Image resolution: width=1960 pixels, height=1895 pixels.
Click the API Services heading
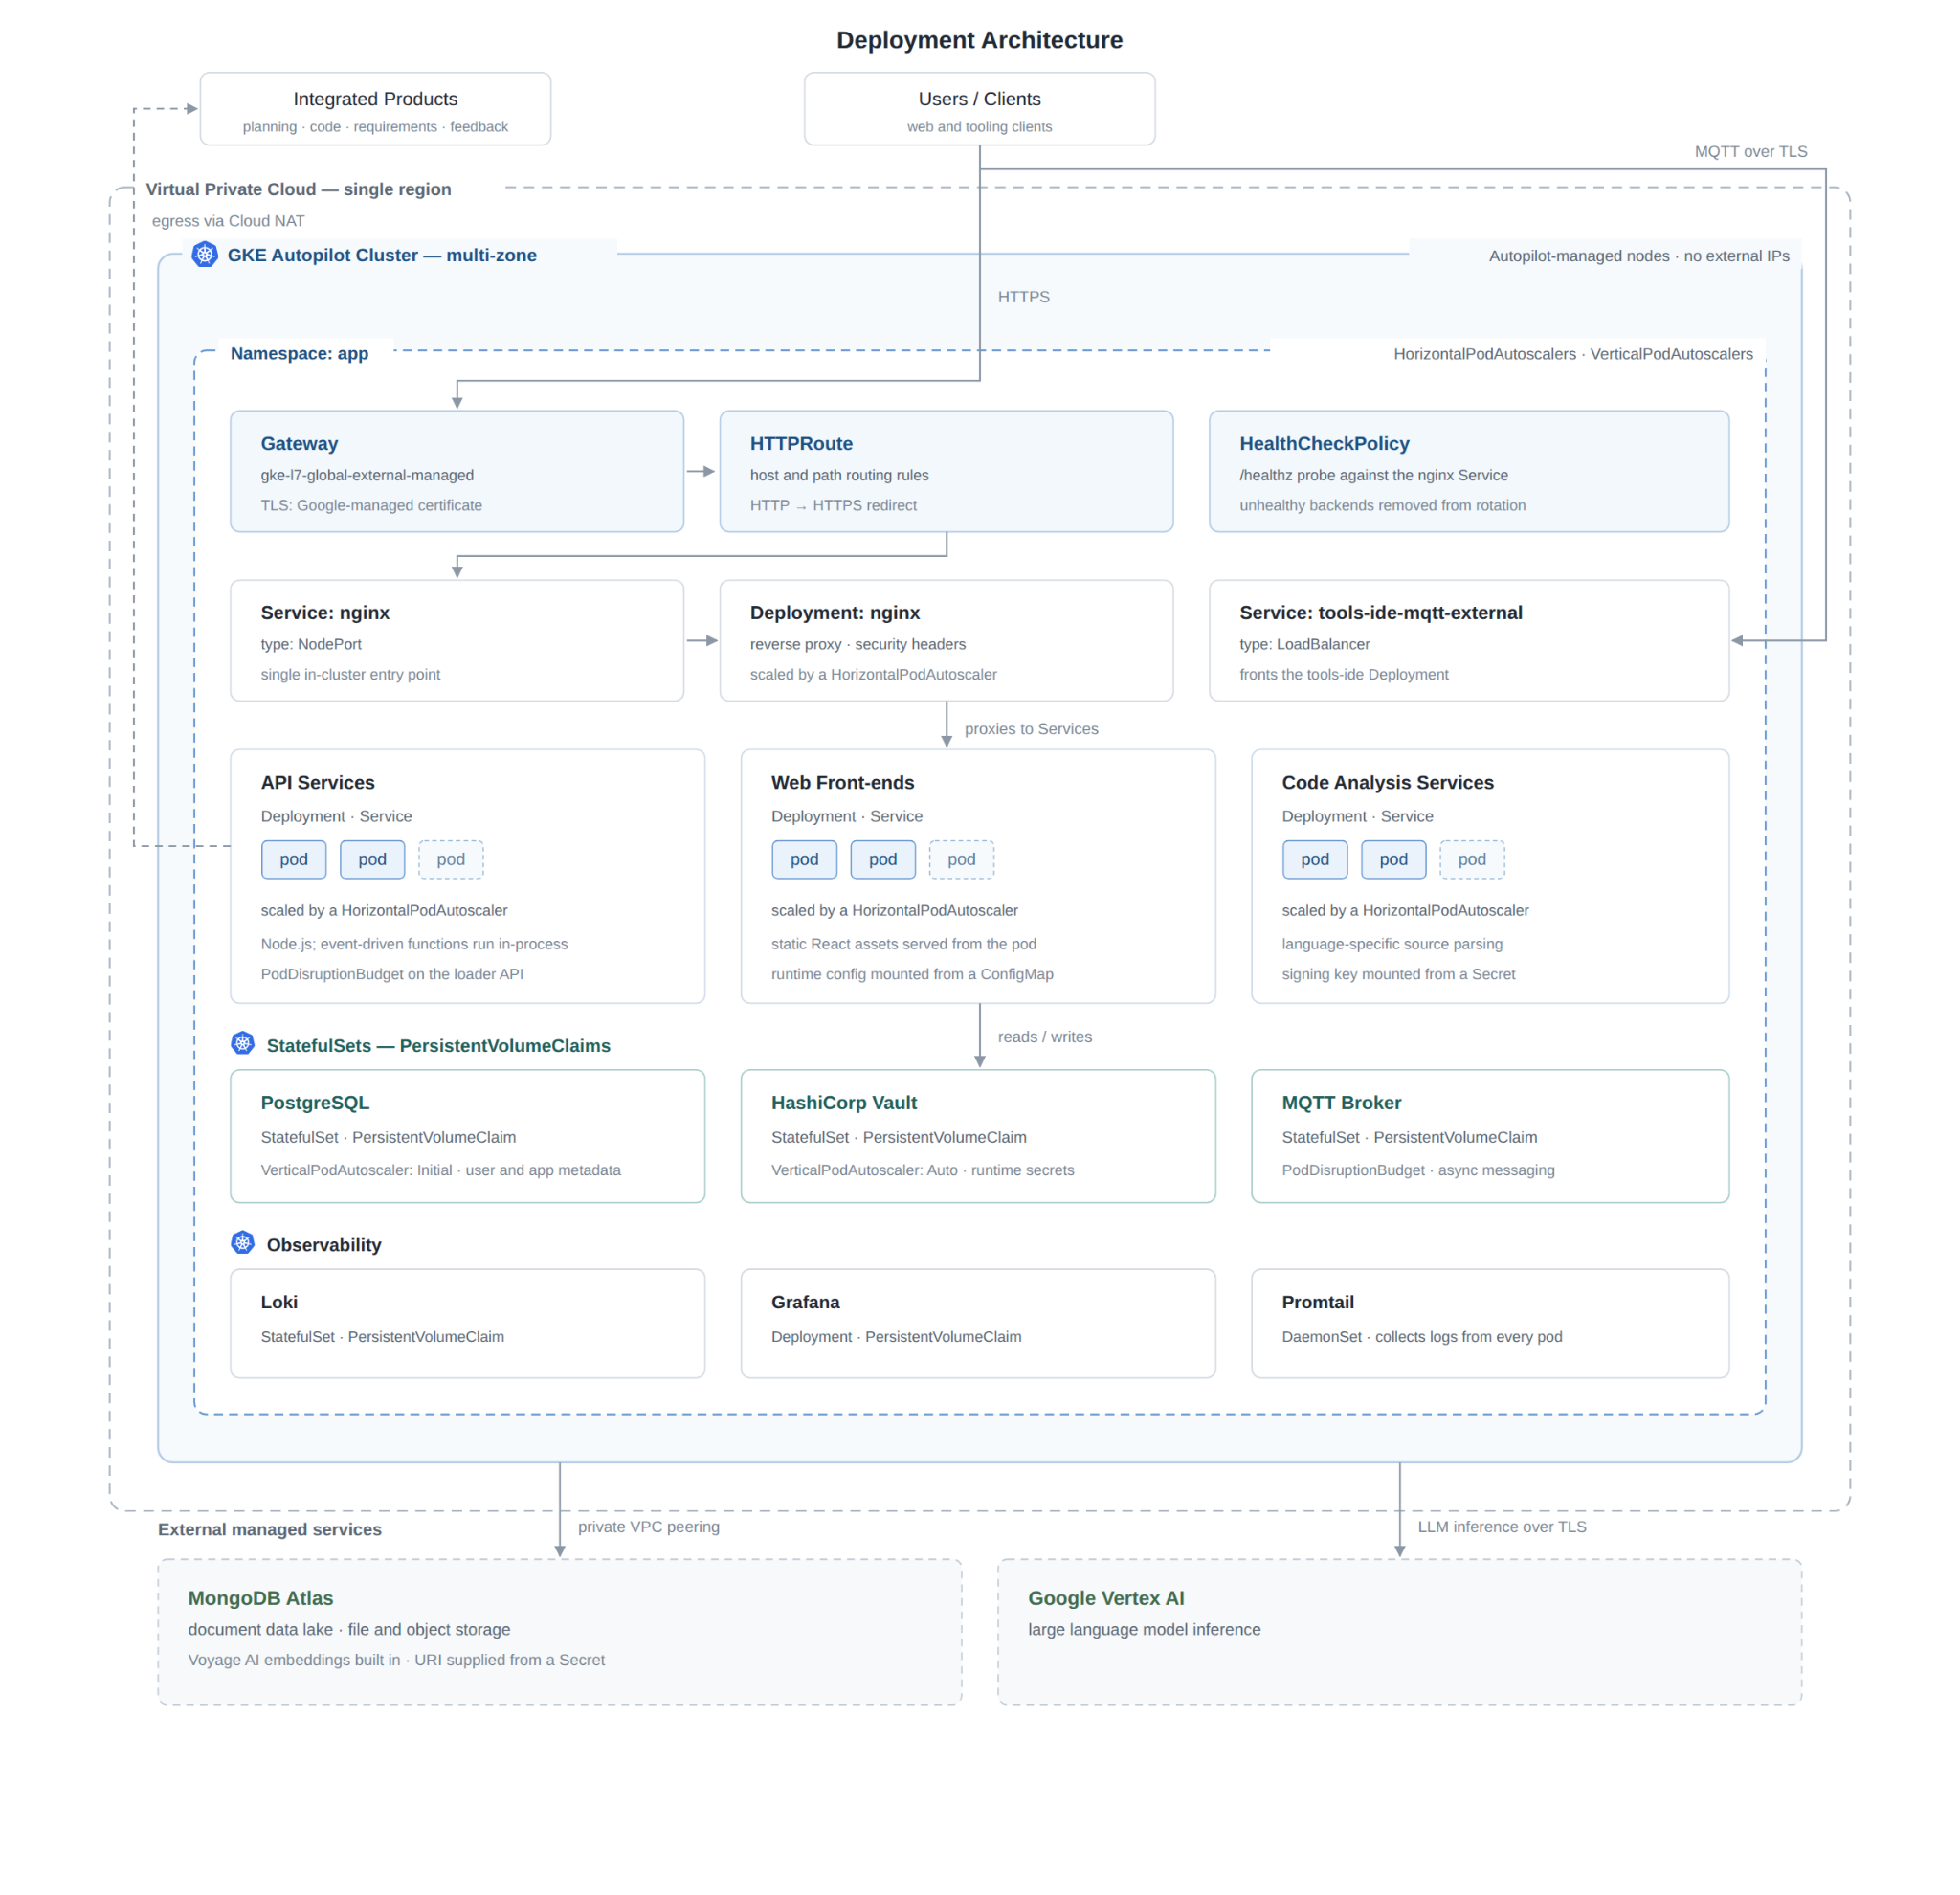pos(317,782)
